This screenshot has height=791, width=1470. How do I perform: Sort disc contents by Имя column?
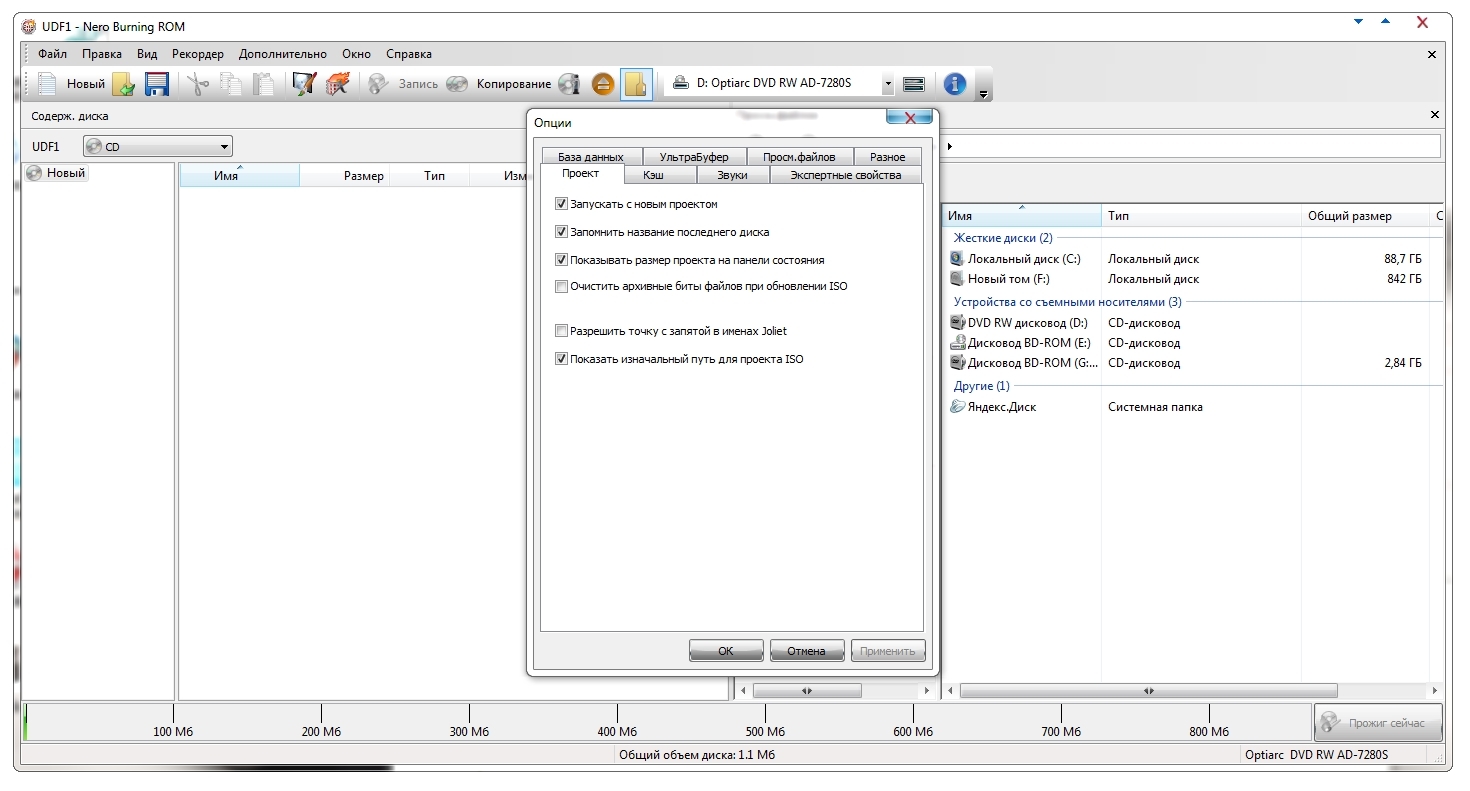[x=239, y=176]
